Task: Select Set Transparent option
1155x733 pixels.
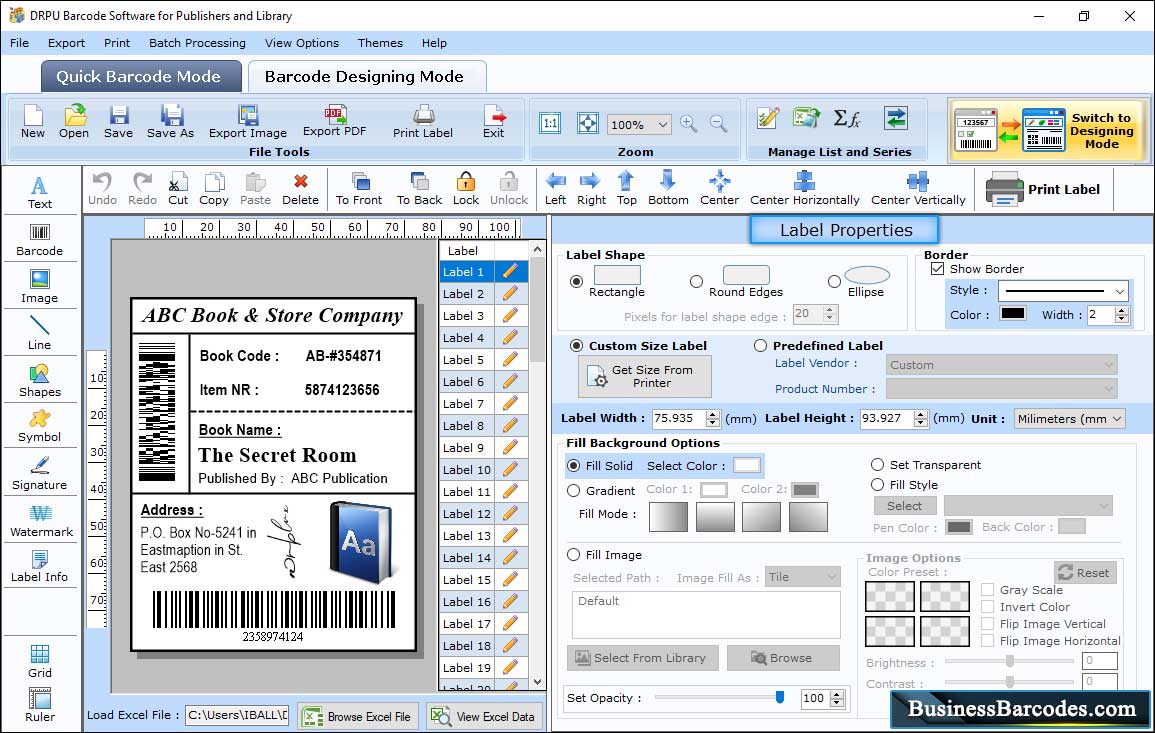Action: point(877,465)
